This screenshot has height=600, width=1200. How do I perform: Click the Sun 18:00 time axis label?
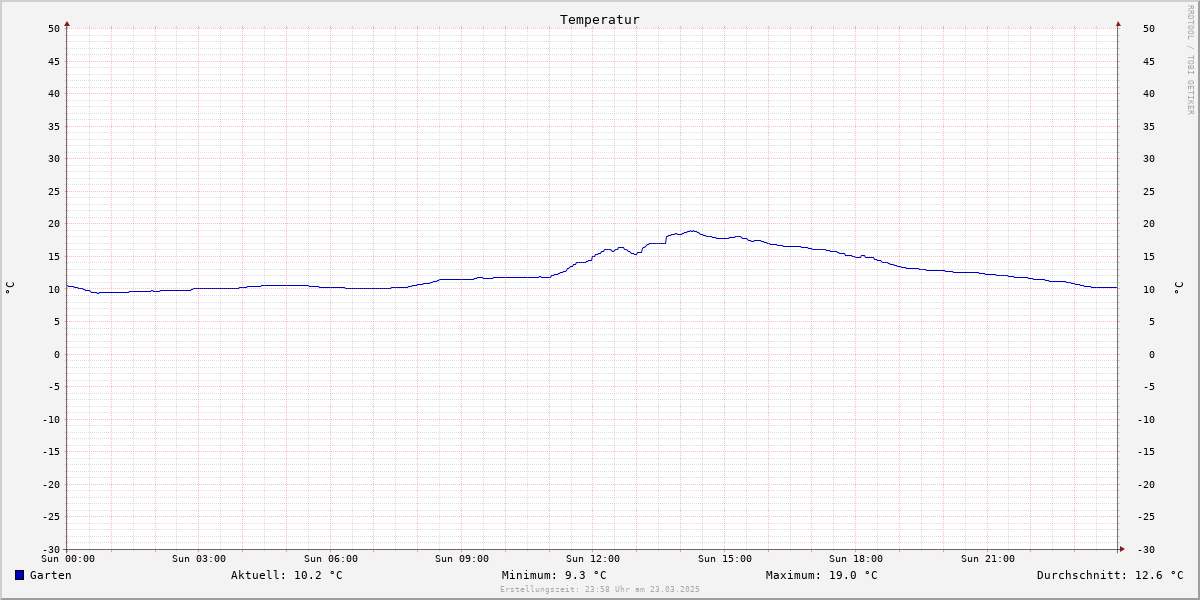(856, 559)
